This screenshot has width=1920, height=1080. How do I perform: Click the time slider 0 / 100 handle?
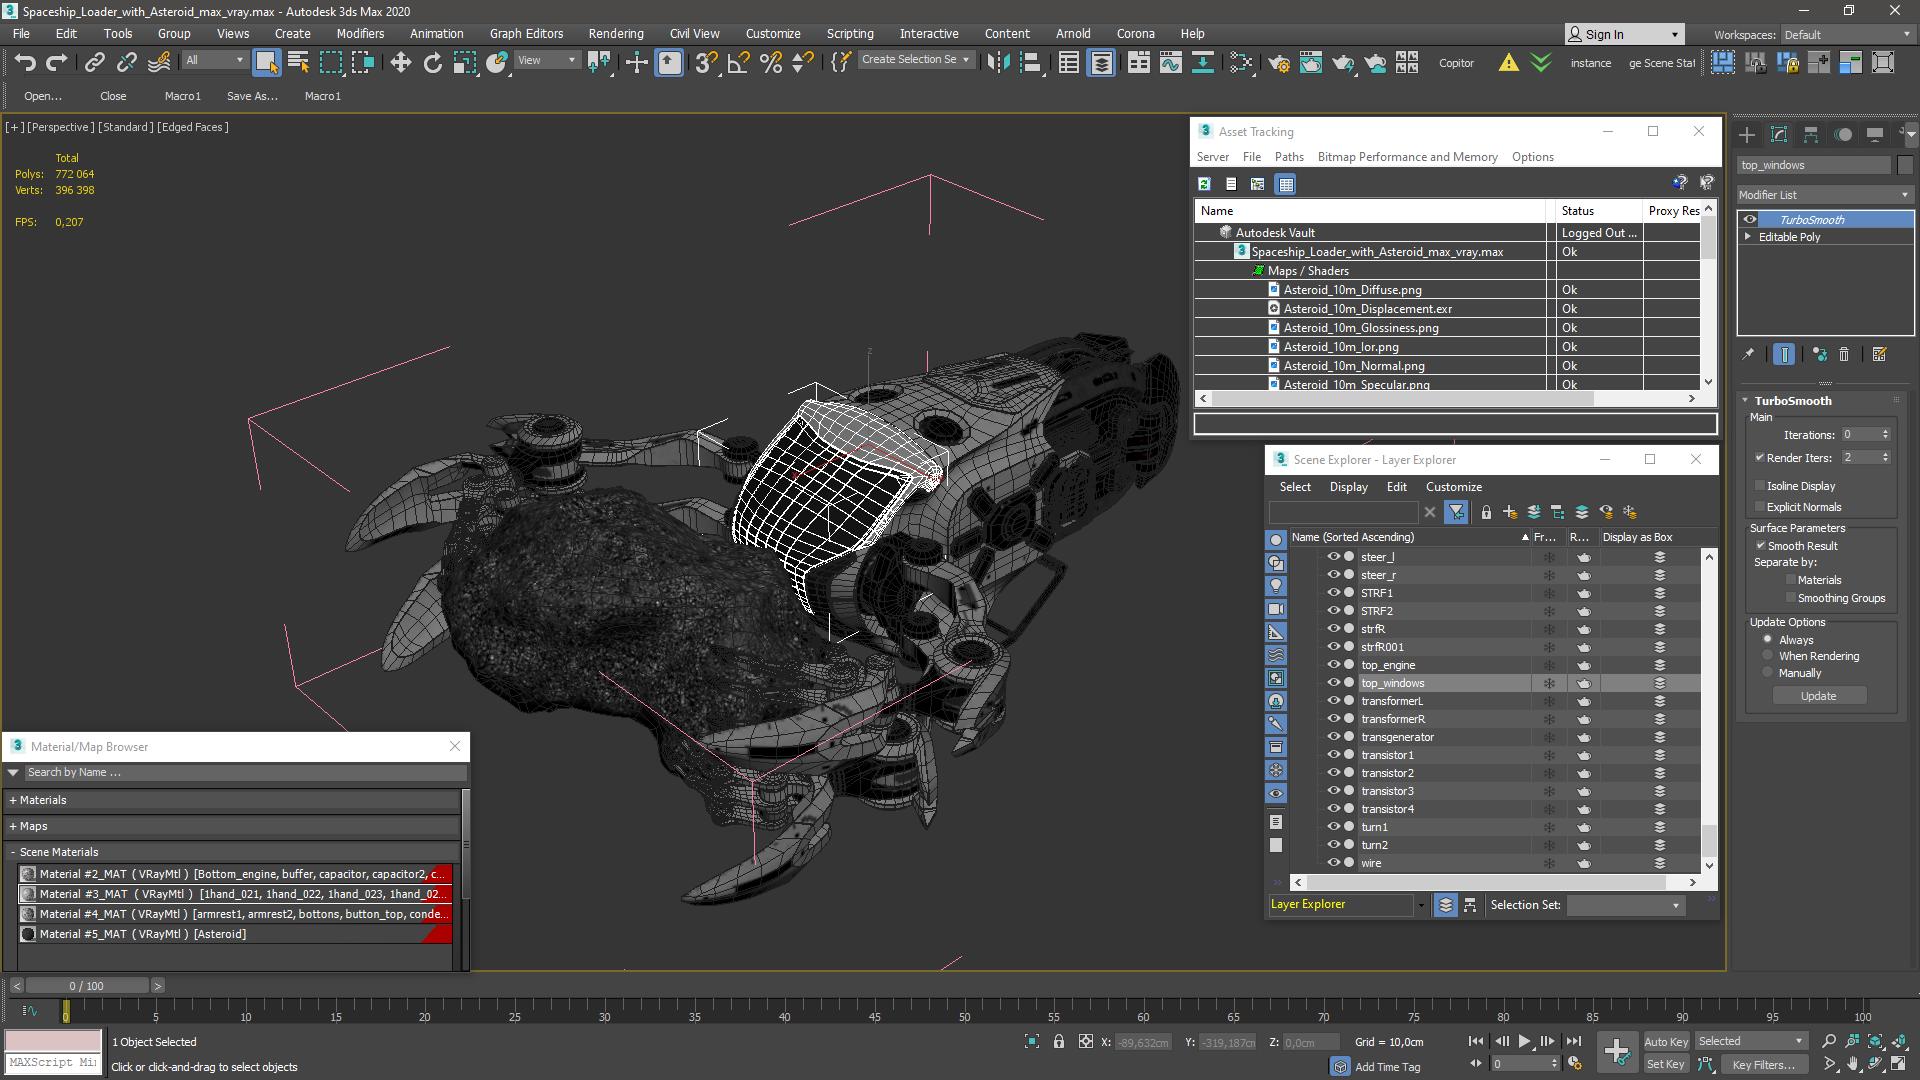[x=86, y=986]
